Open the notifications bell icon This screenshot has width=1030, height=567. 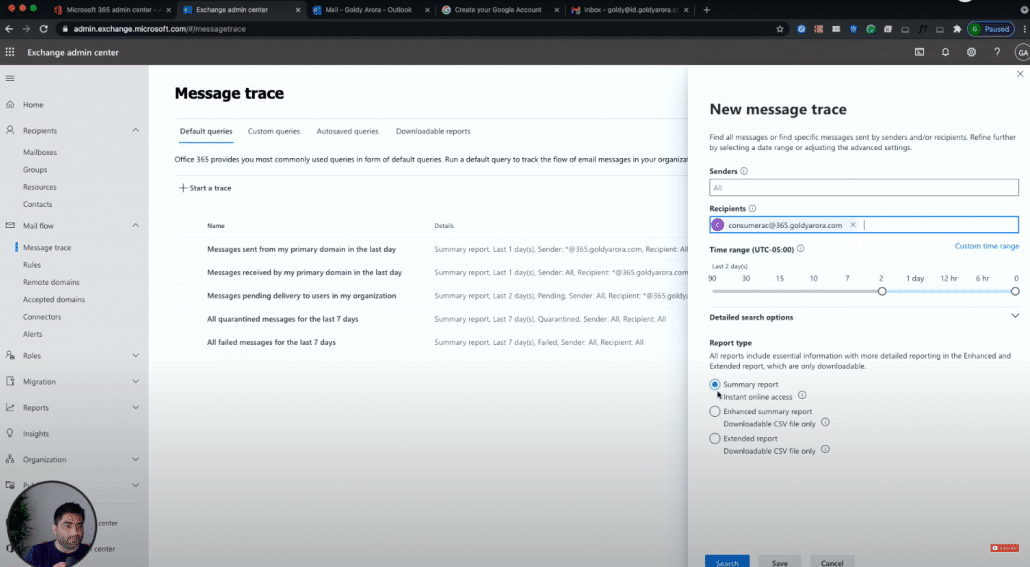coord(945,52)
